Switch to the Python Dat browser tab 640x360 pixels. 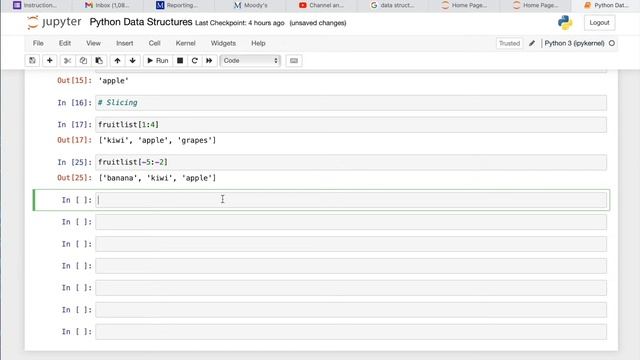click(x=607, y=5)
